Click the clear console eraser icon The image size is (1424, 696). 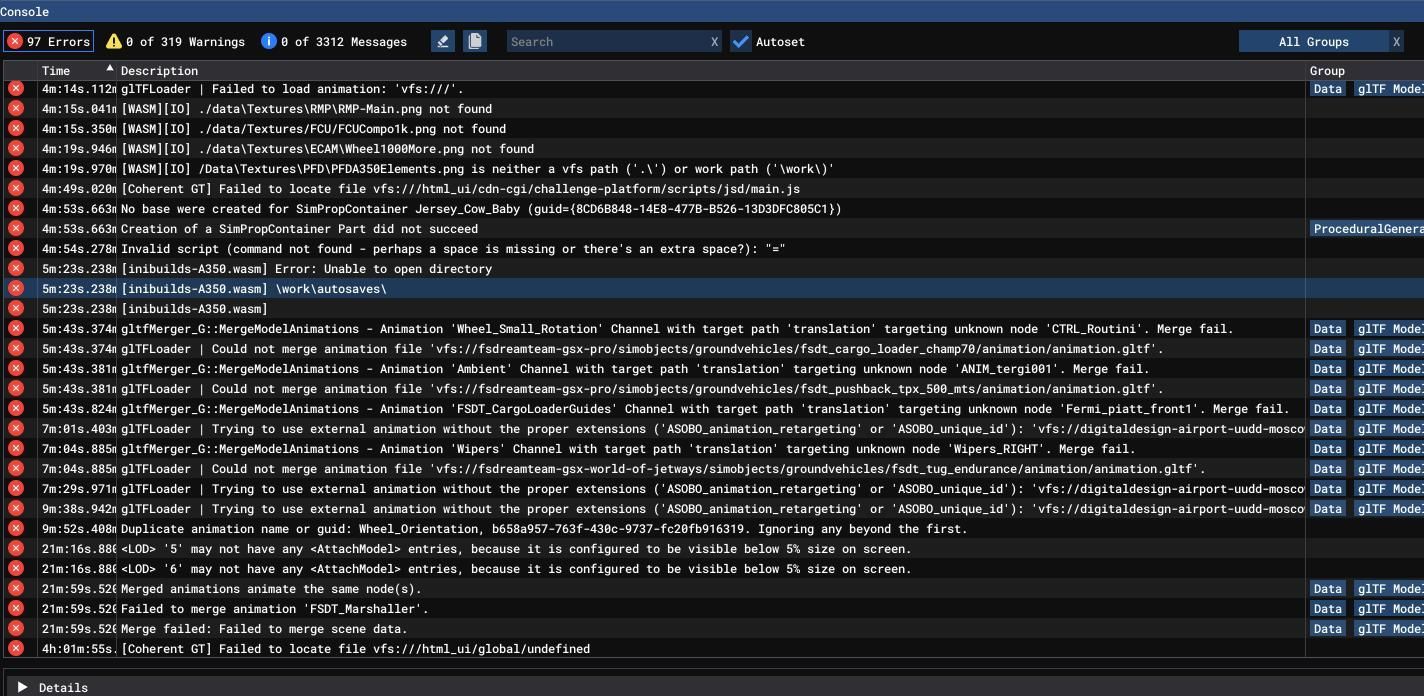point(443,41)
